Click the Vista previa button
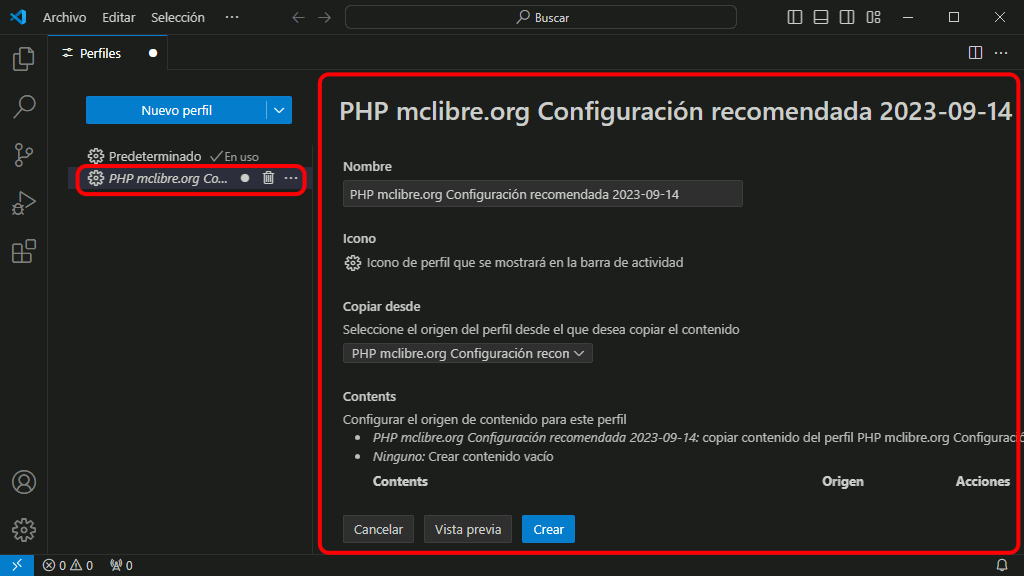1024x576 pixels. click(x=468, y=529)
